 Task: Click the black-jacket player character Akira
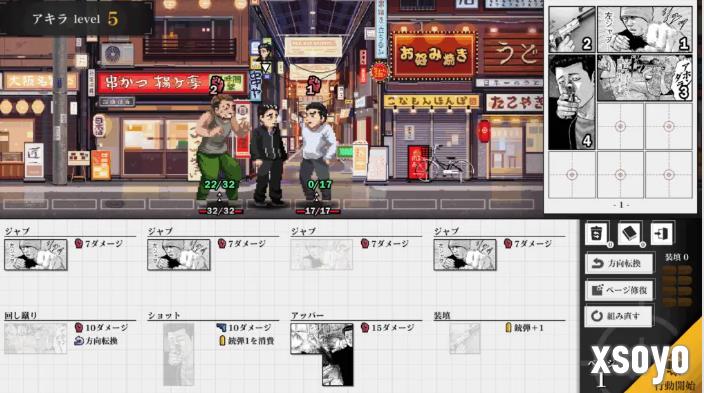269,155
